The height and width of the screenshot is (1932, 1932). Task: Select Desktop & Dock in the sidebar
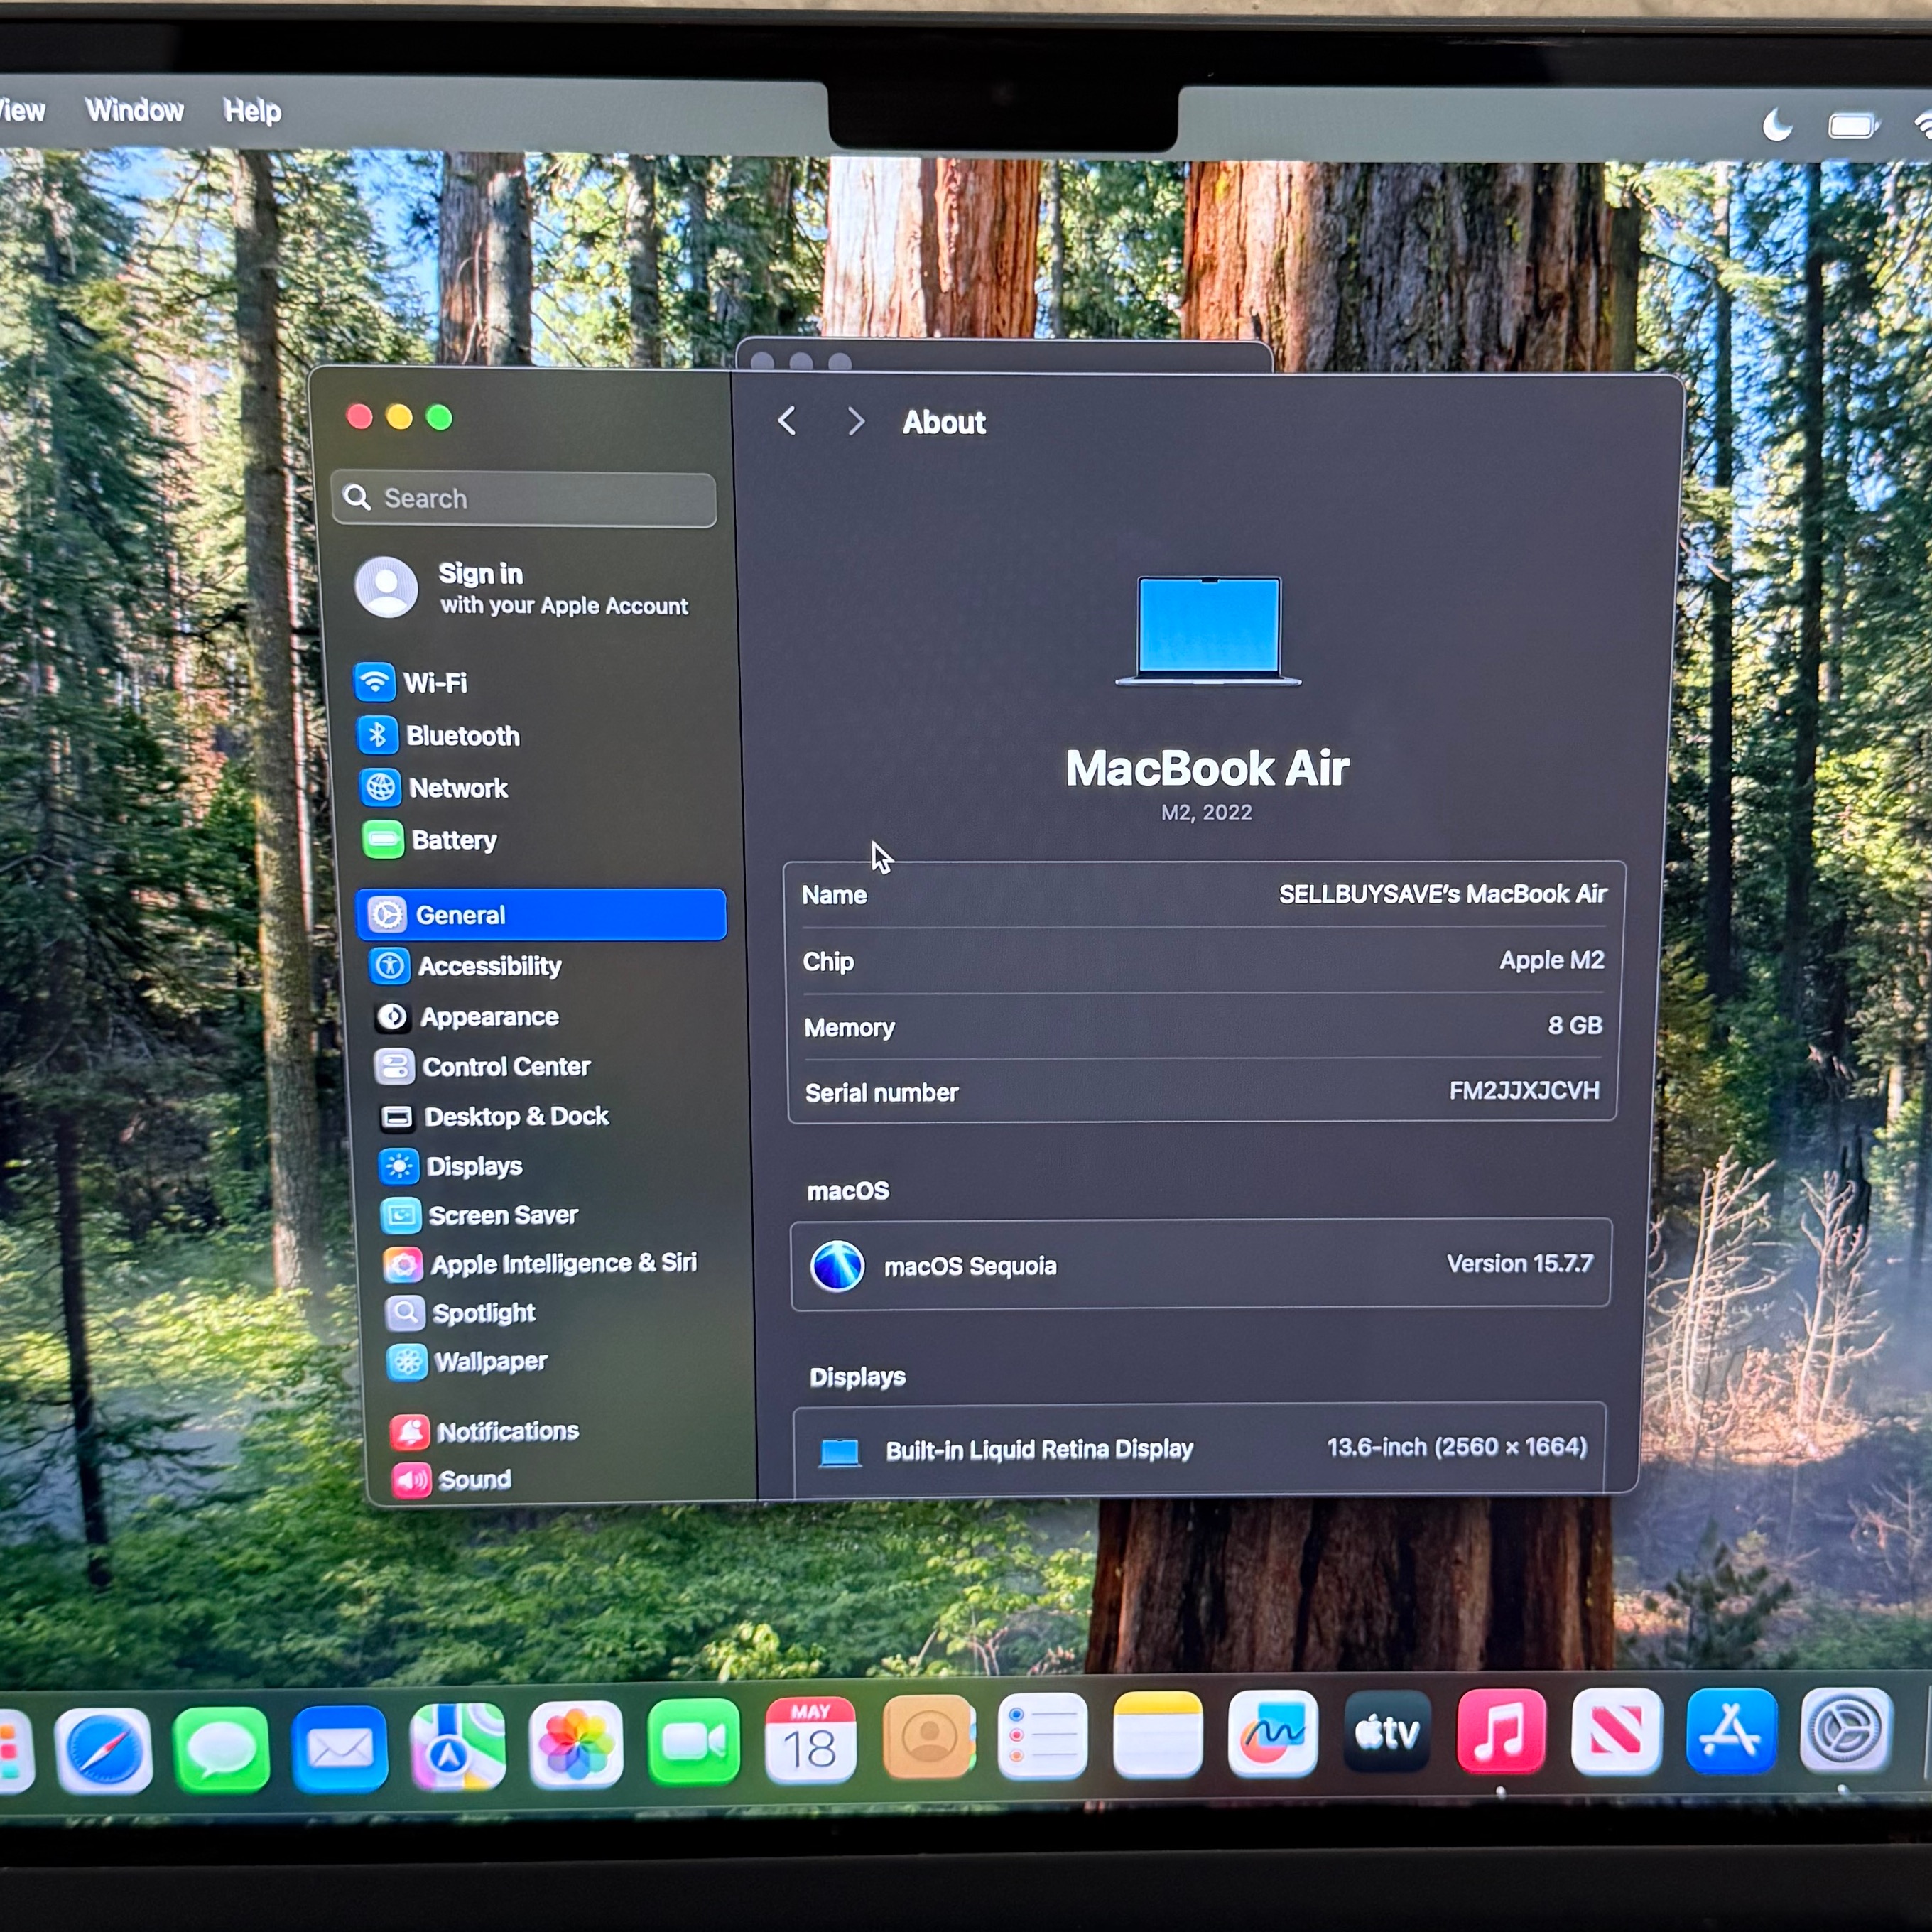494,1116
